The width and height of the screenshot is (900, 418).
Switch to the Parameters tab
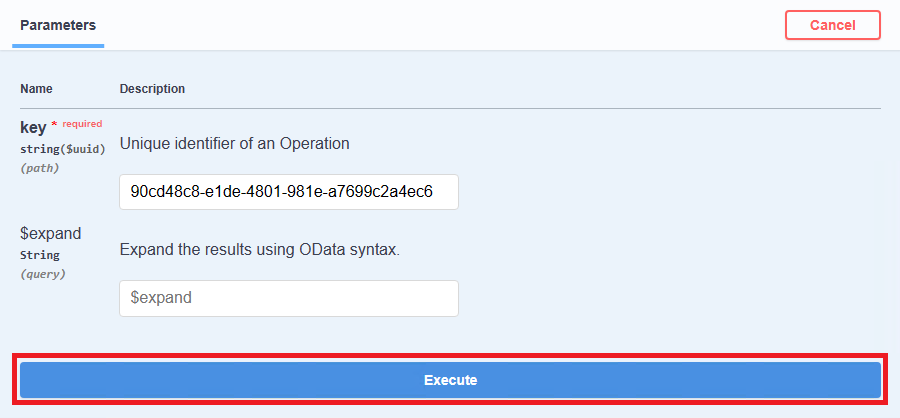57,24
